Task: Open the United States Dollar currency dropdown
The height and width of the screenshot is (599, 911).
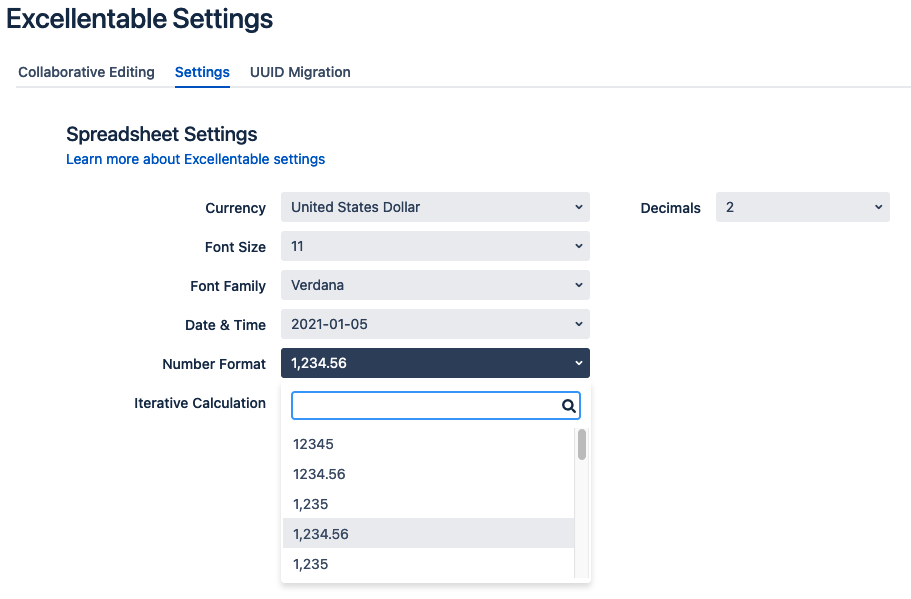Action: click(435, 207)
